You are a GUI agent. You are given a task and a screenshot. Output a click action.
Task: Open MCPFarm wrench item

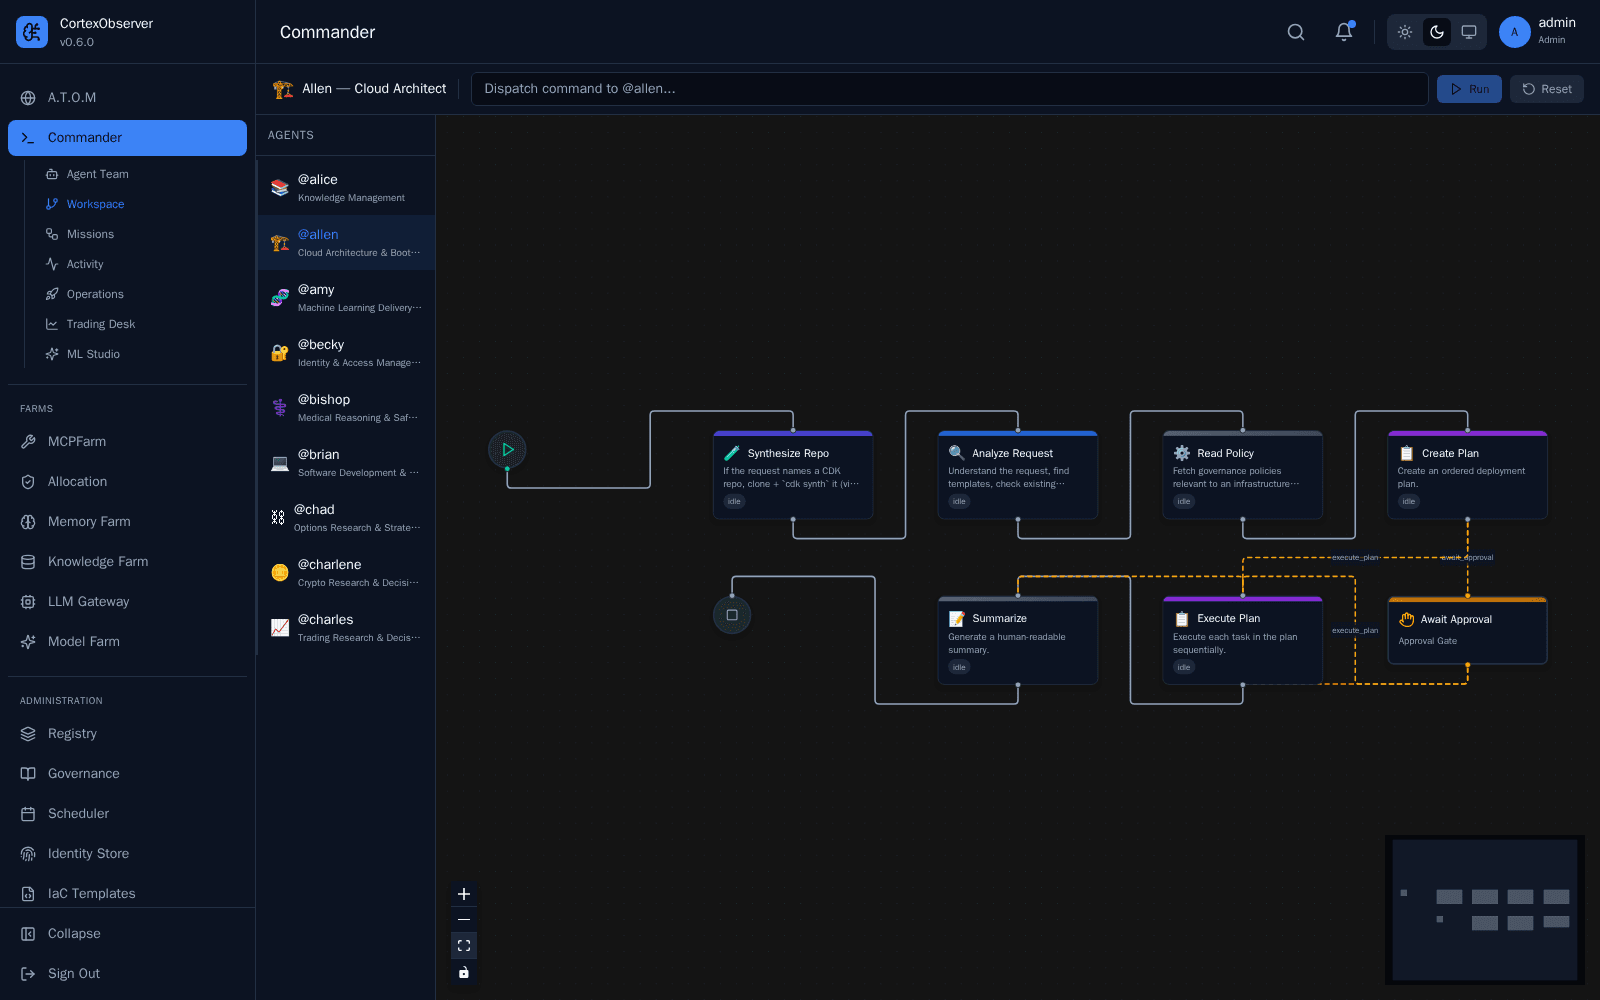127,442
